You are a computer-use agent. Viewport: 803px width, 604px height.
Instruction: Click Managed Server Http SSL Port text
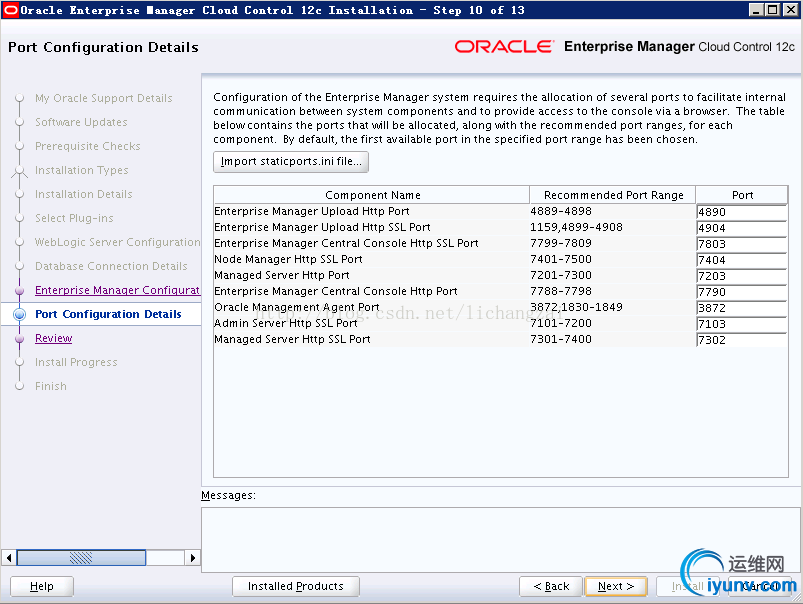(292, 339)
